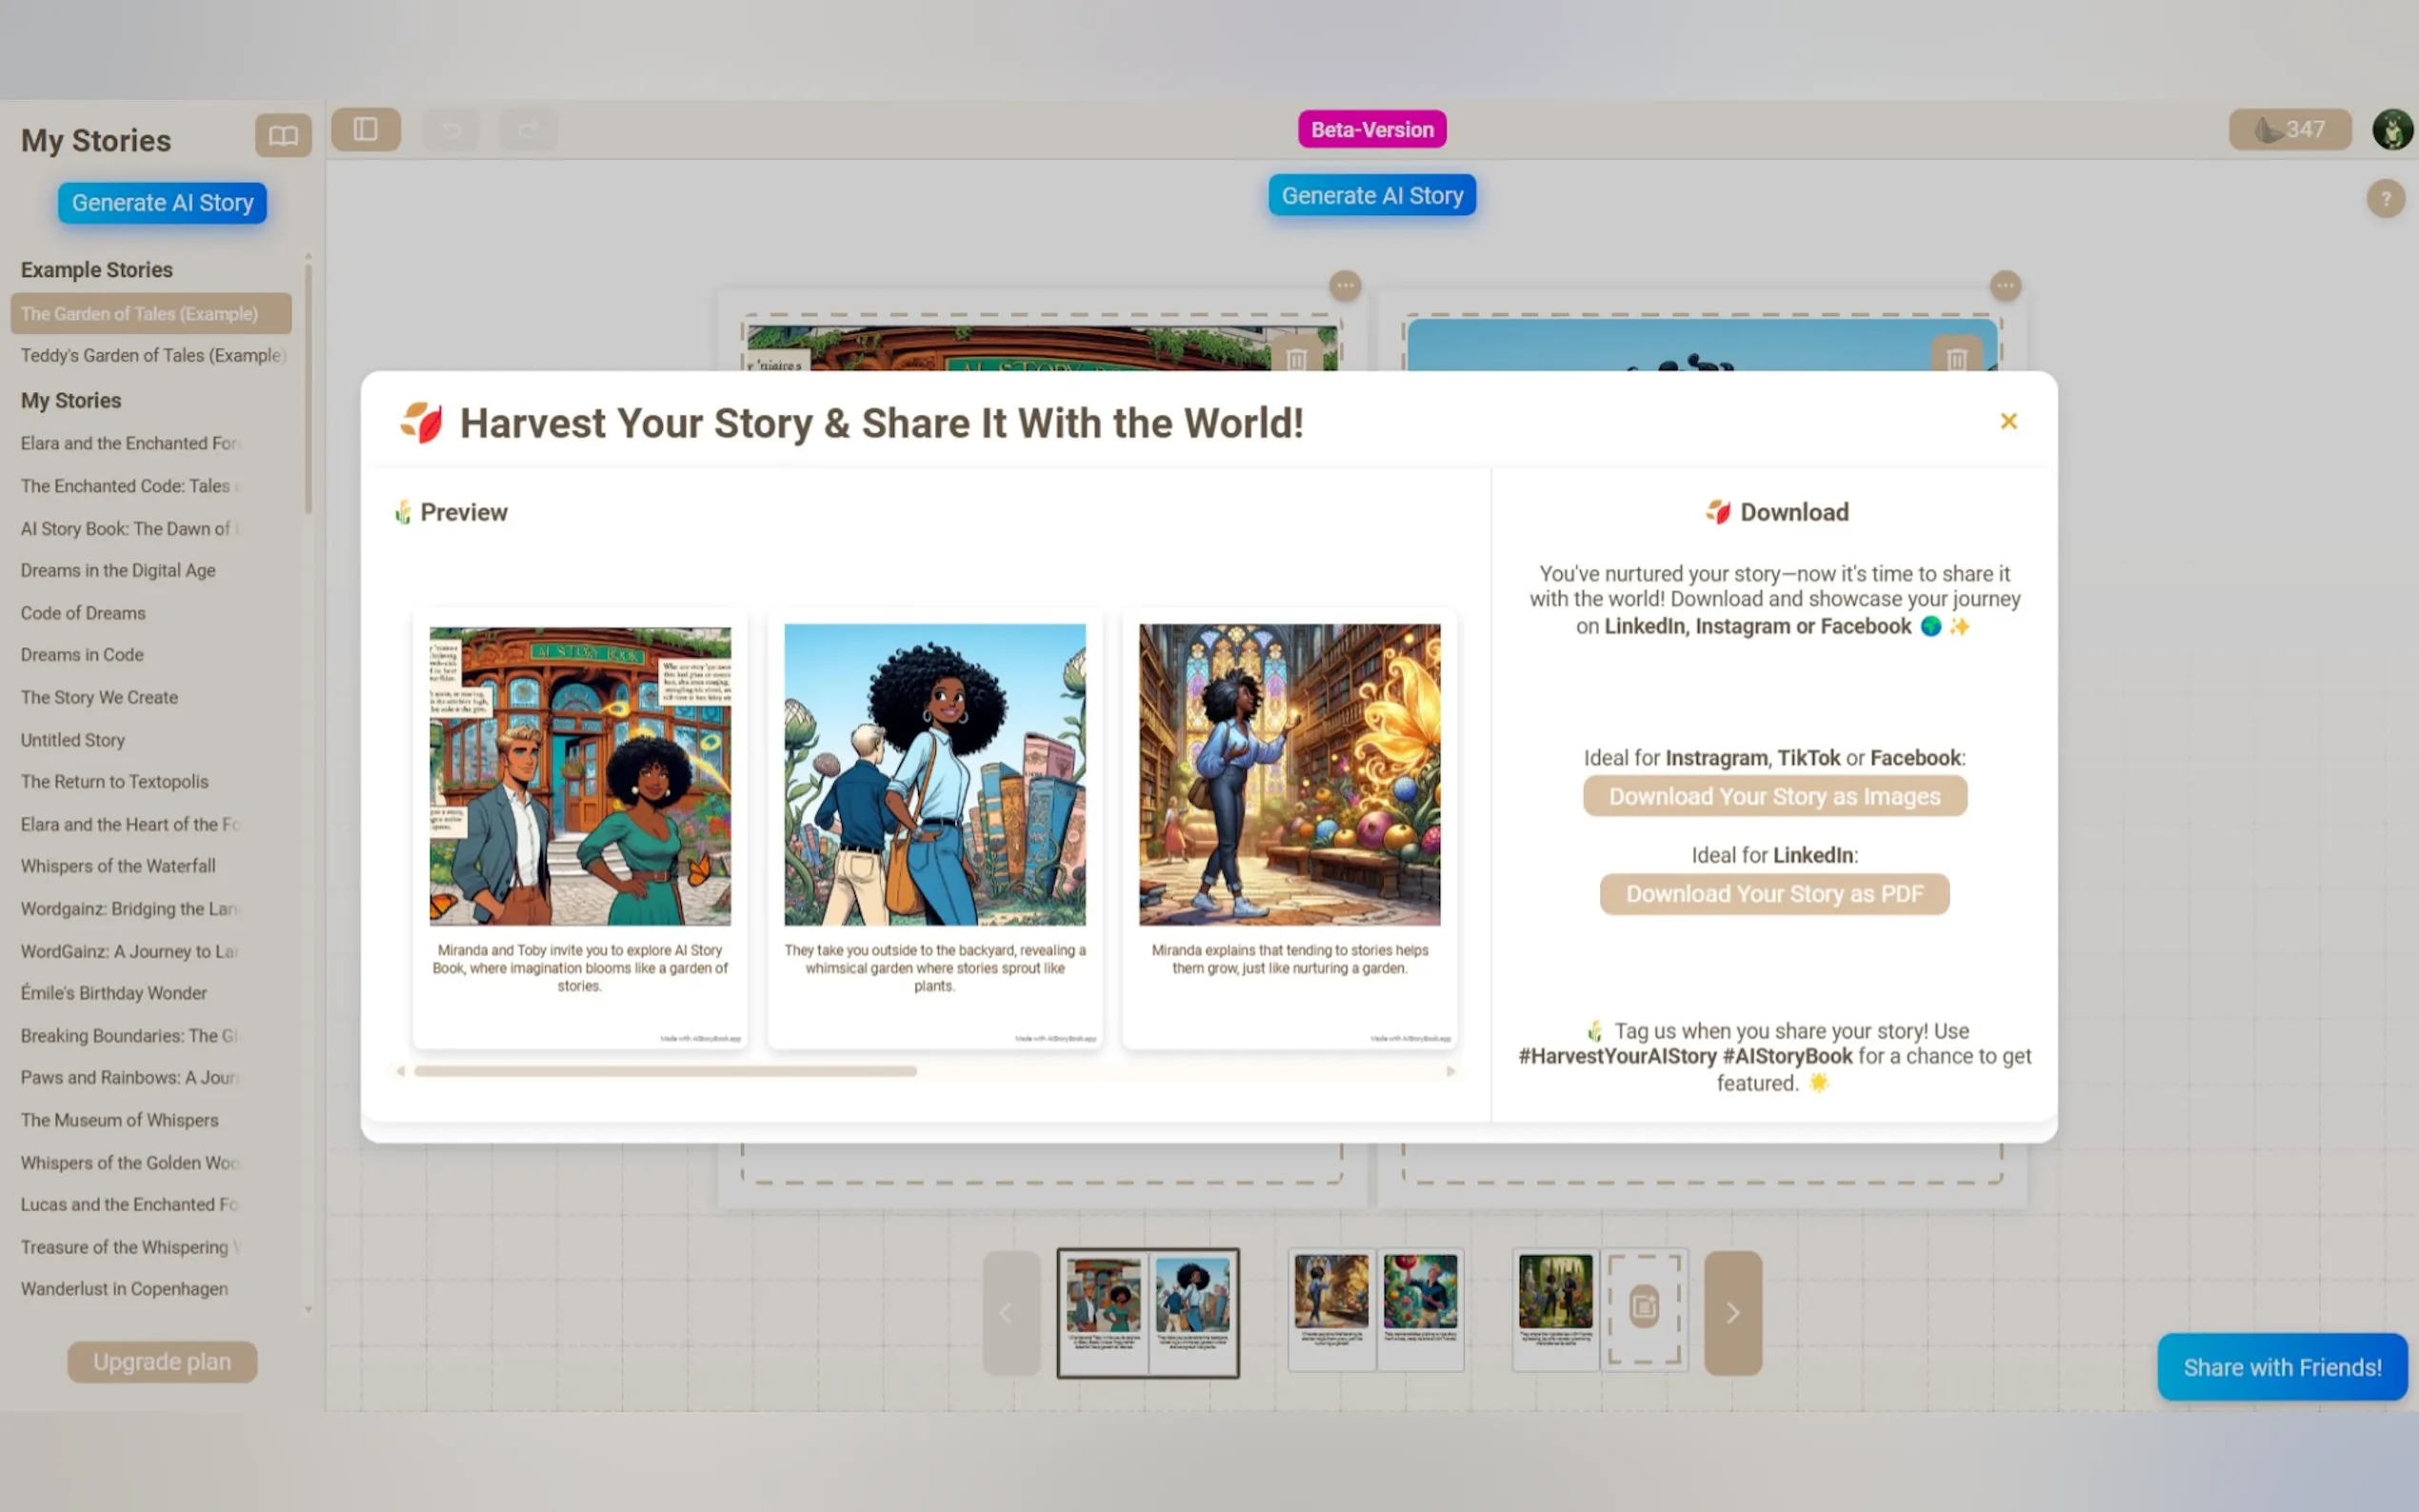Open the book view icon beside My Stories
The width and height of the screenshot is (2419, 1512).
pos(283,135)
